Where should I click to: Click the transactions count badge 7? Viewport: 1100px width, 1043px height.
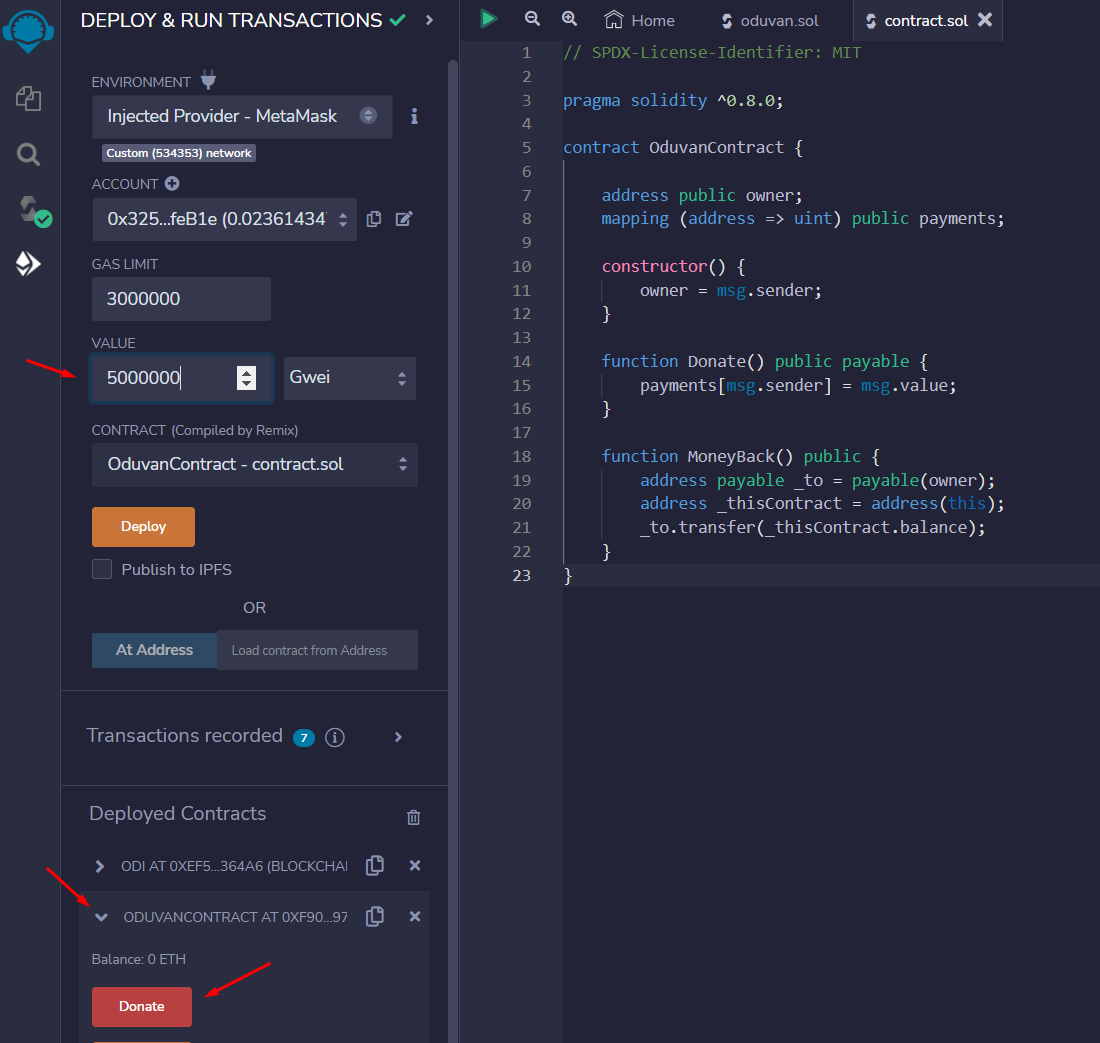304,737
